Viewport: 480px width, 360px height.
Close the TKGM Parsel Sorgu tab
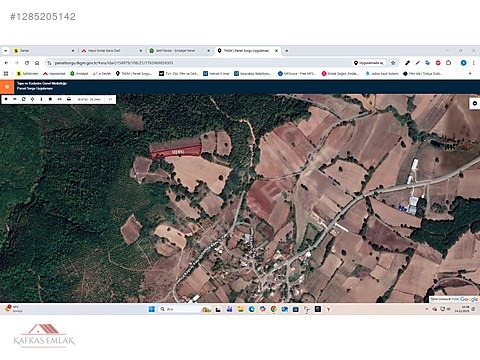coord(276,51)
